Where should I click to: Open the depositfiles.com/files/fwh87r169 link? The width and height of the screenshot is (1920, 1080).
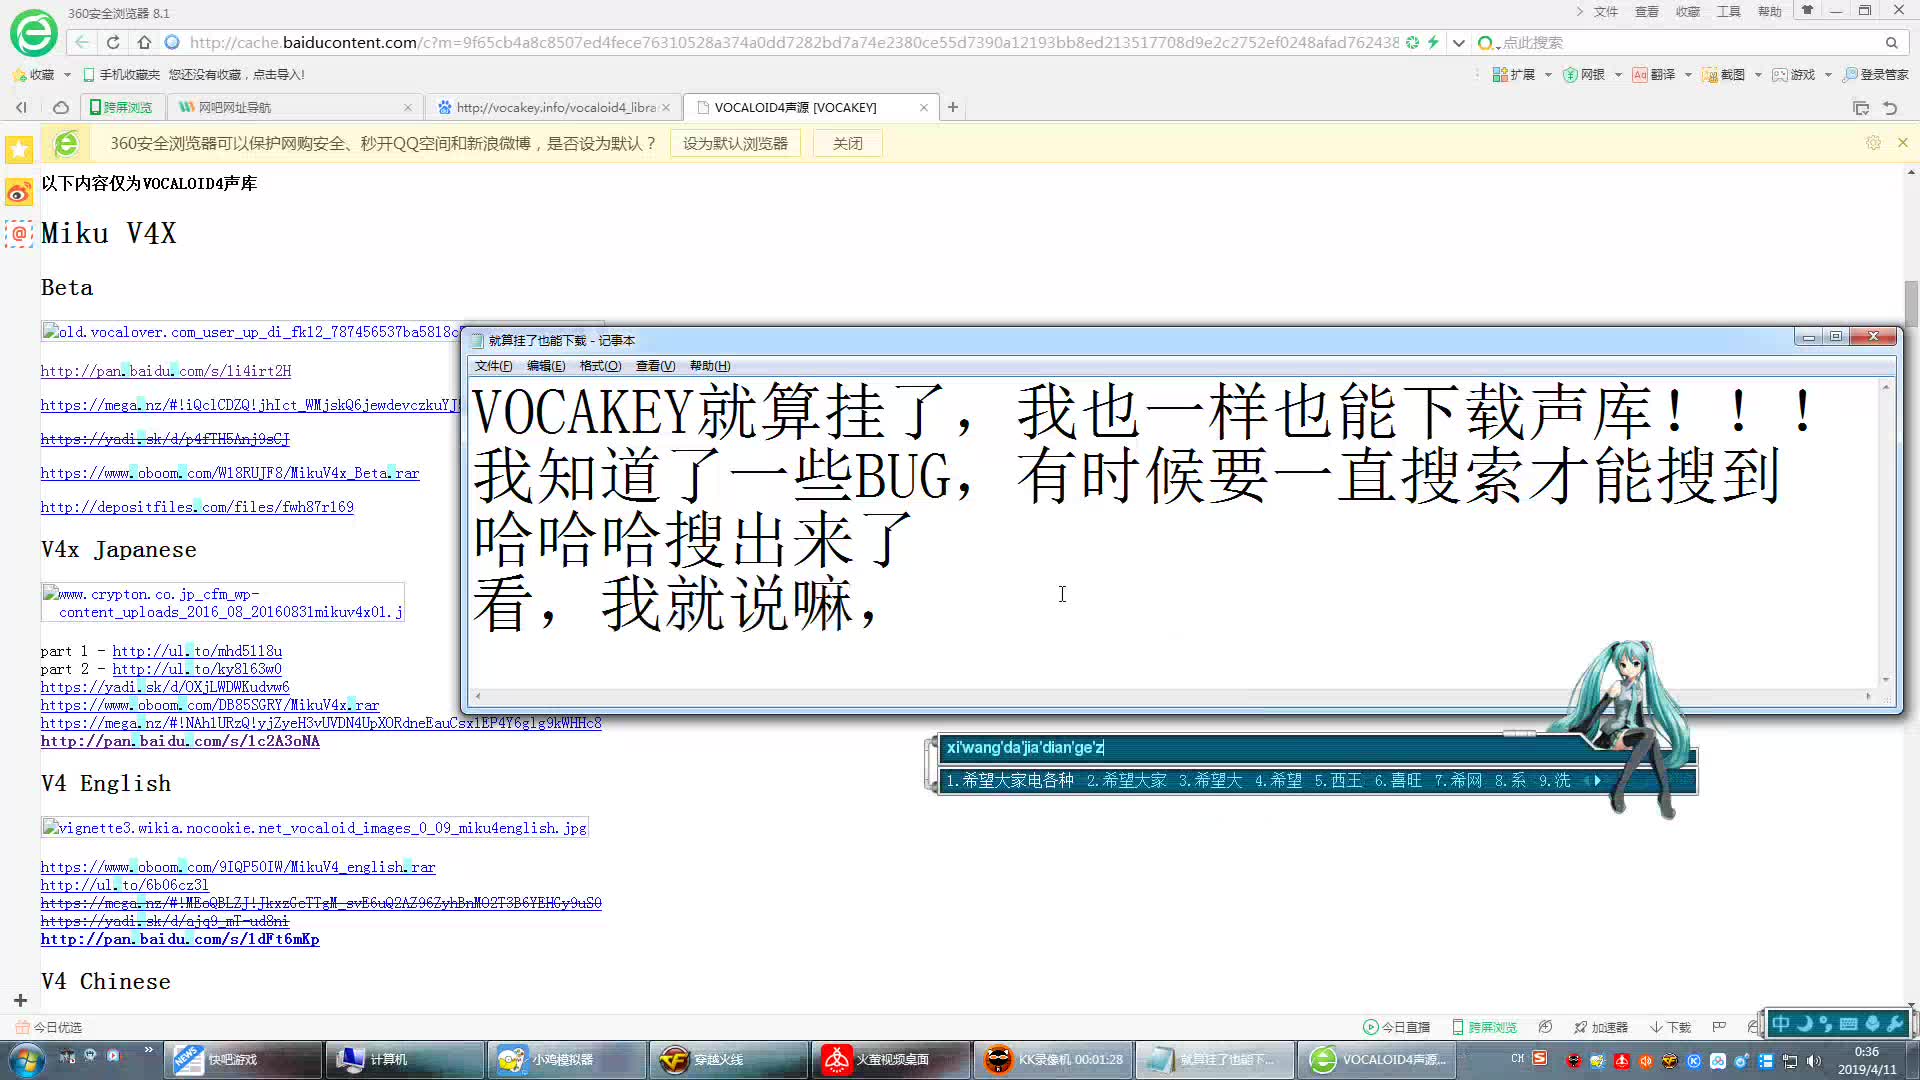click(x=197, y=507)
